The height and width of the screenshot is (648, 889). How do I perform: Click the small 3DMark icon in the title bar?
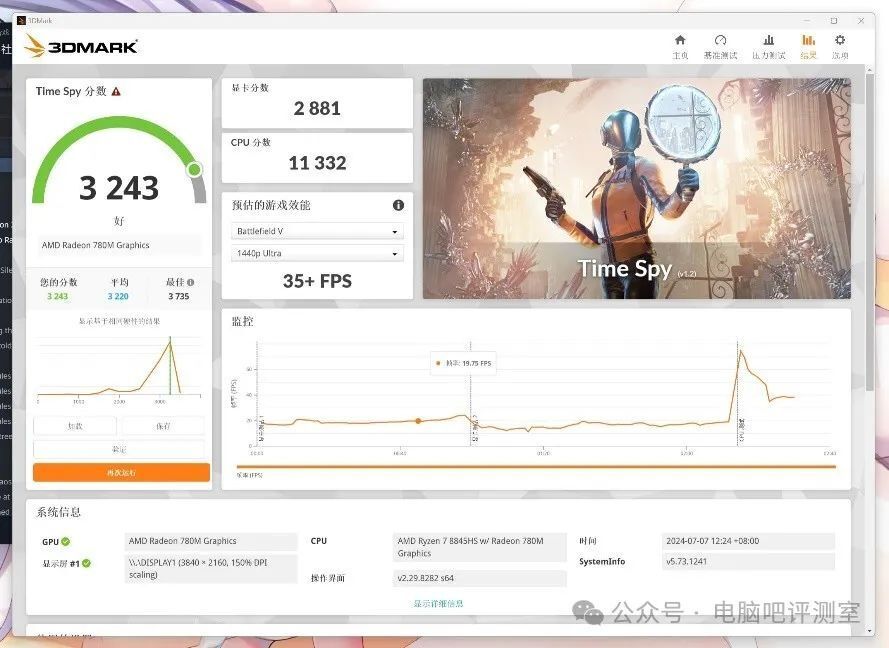coord(22,20)
